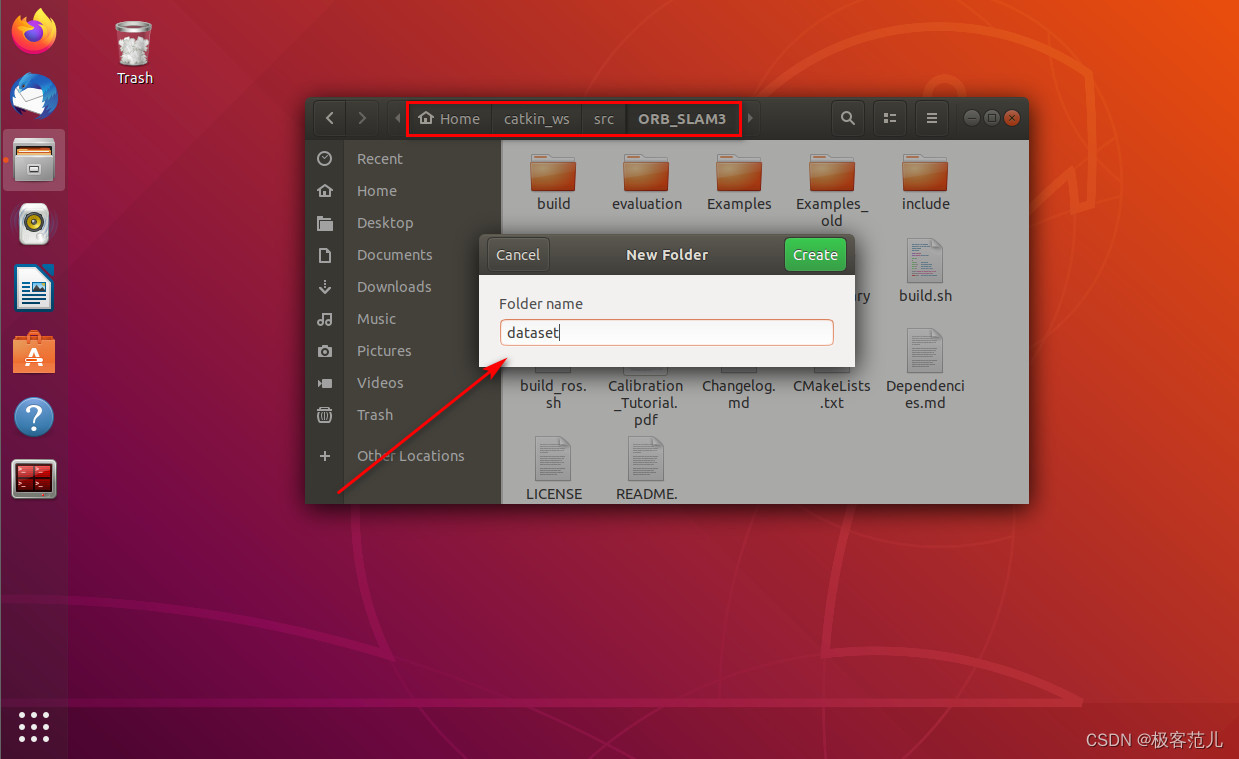Select the build folder
The height and width of the screenshot is (759, 1239).
[x=553, y=182]
